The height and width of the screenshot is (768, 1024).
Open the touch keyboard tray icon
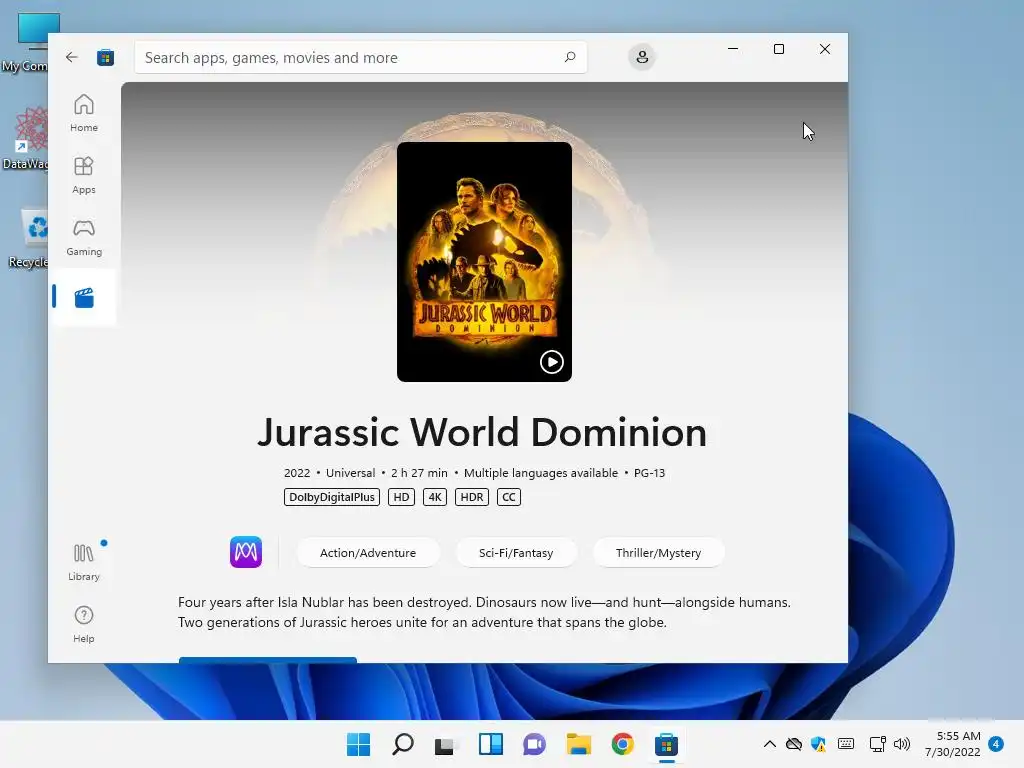coord(846,744)
